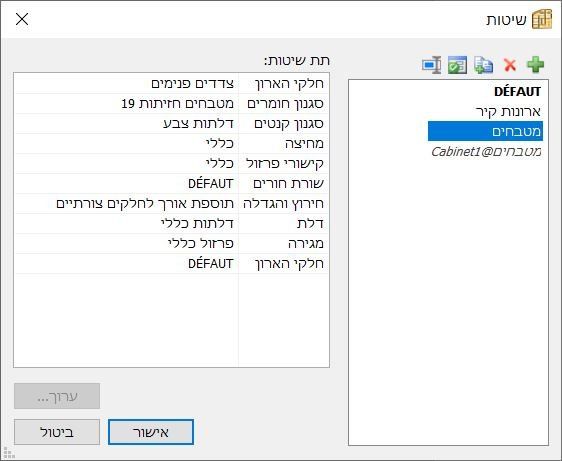562x461 pixels.
Task: Select the סגנון חומרים sub-method row
Action: click(x=172, y=104)
